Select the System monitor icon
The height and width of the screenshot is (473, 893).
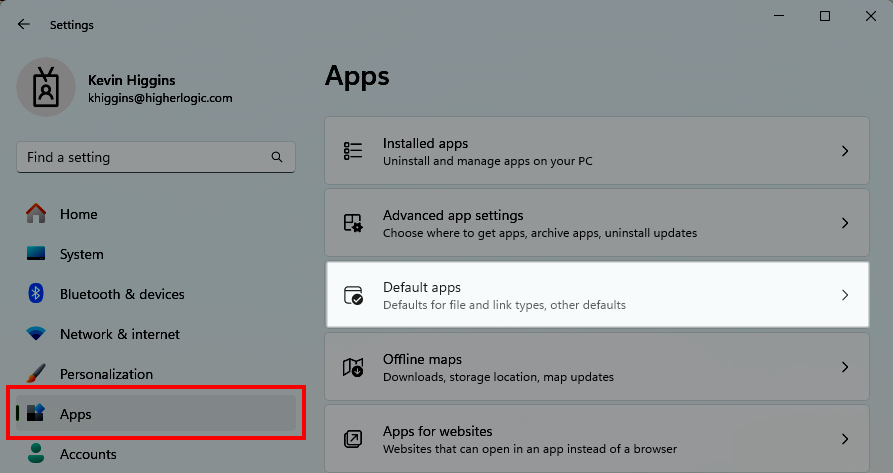tap(37, 254)
